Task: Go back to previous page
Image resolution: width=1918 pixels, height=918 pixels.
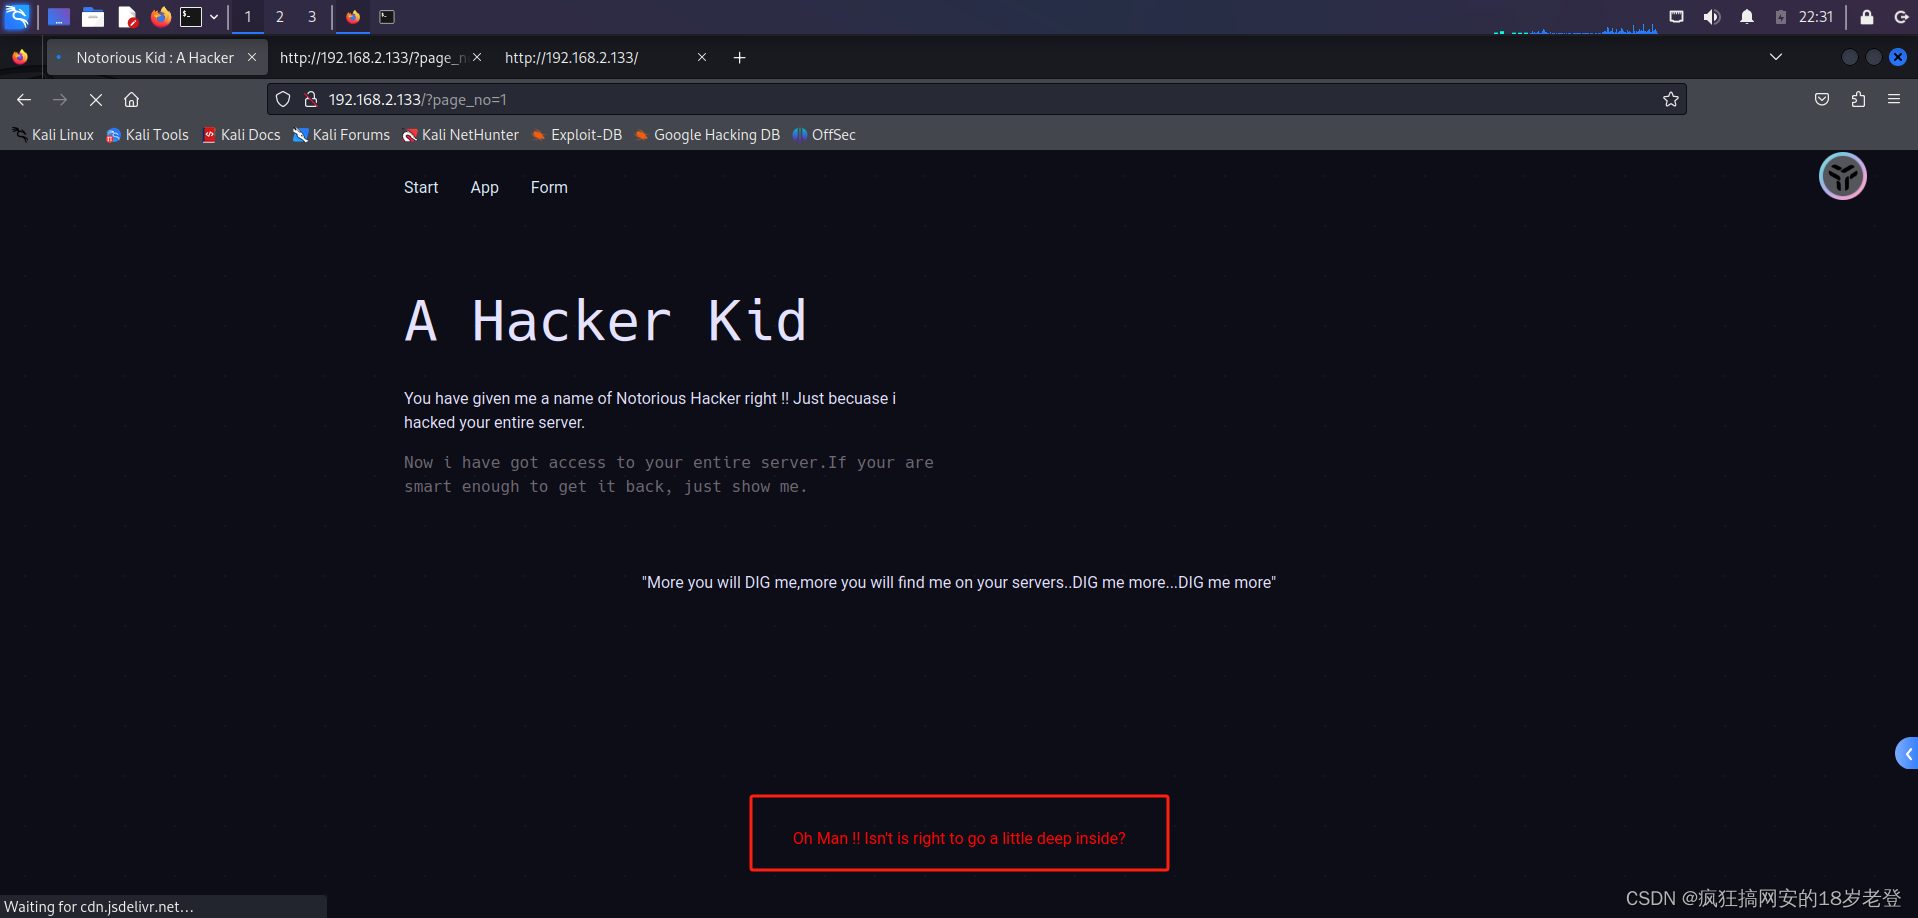Action: [x=24, y=99]
